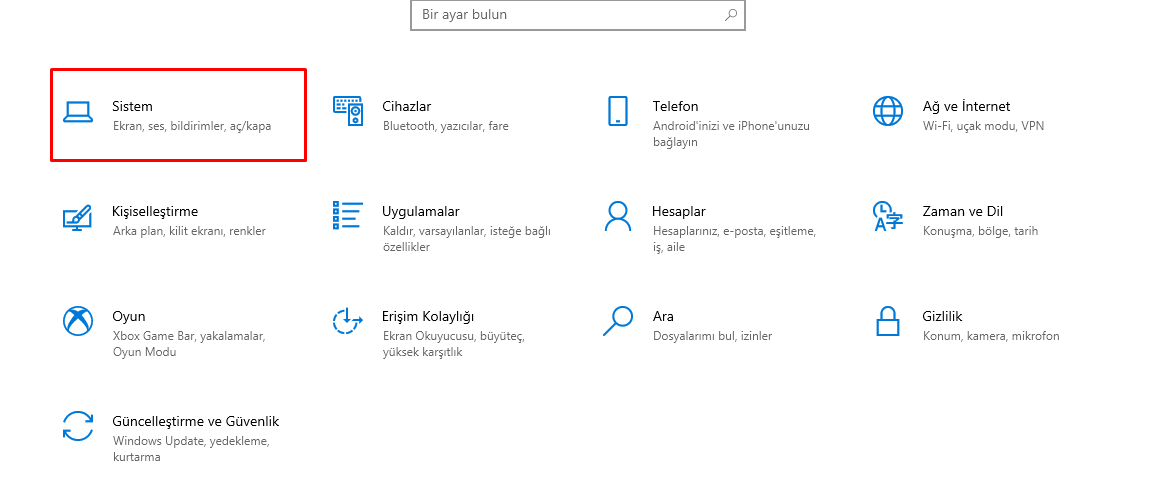Click 'Android'inizi ve iPhone'unuzu bağlayın' text
The image size is (1154, 490).
(731, 134)
